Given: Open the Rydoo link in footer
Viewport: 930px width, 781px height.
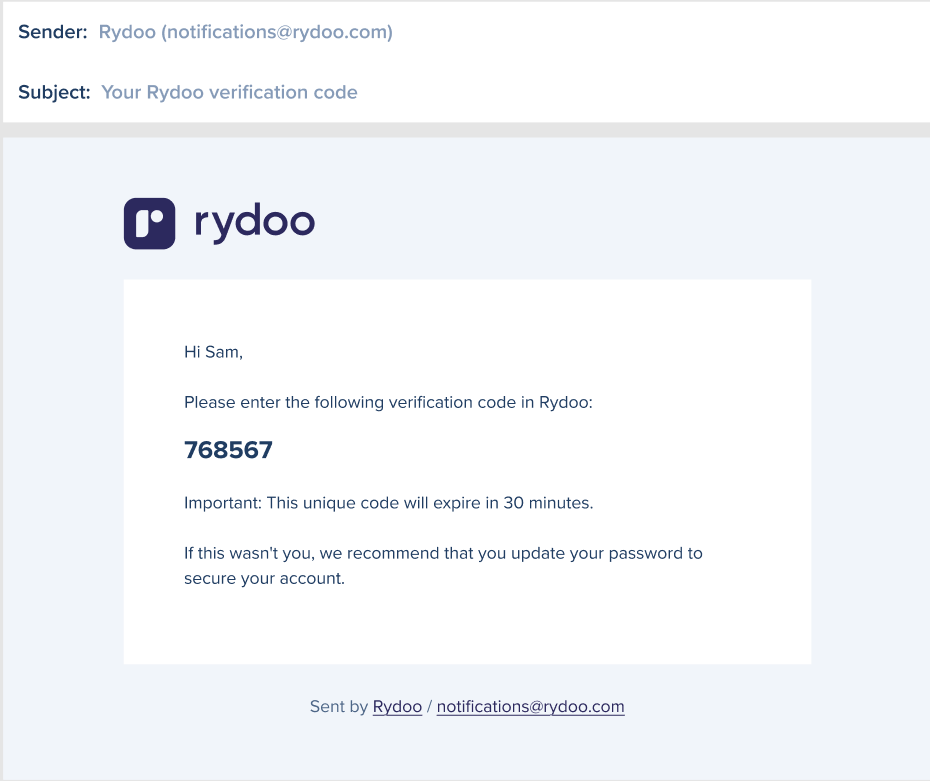Looking at the screenshot, I should pos(397,707).
